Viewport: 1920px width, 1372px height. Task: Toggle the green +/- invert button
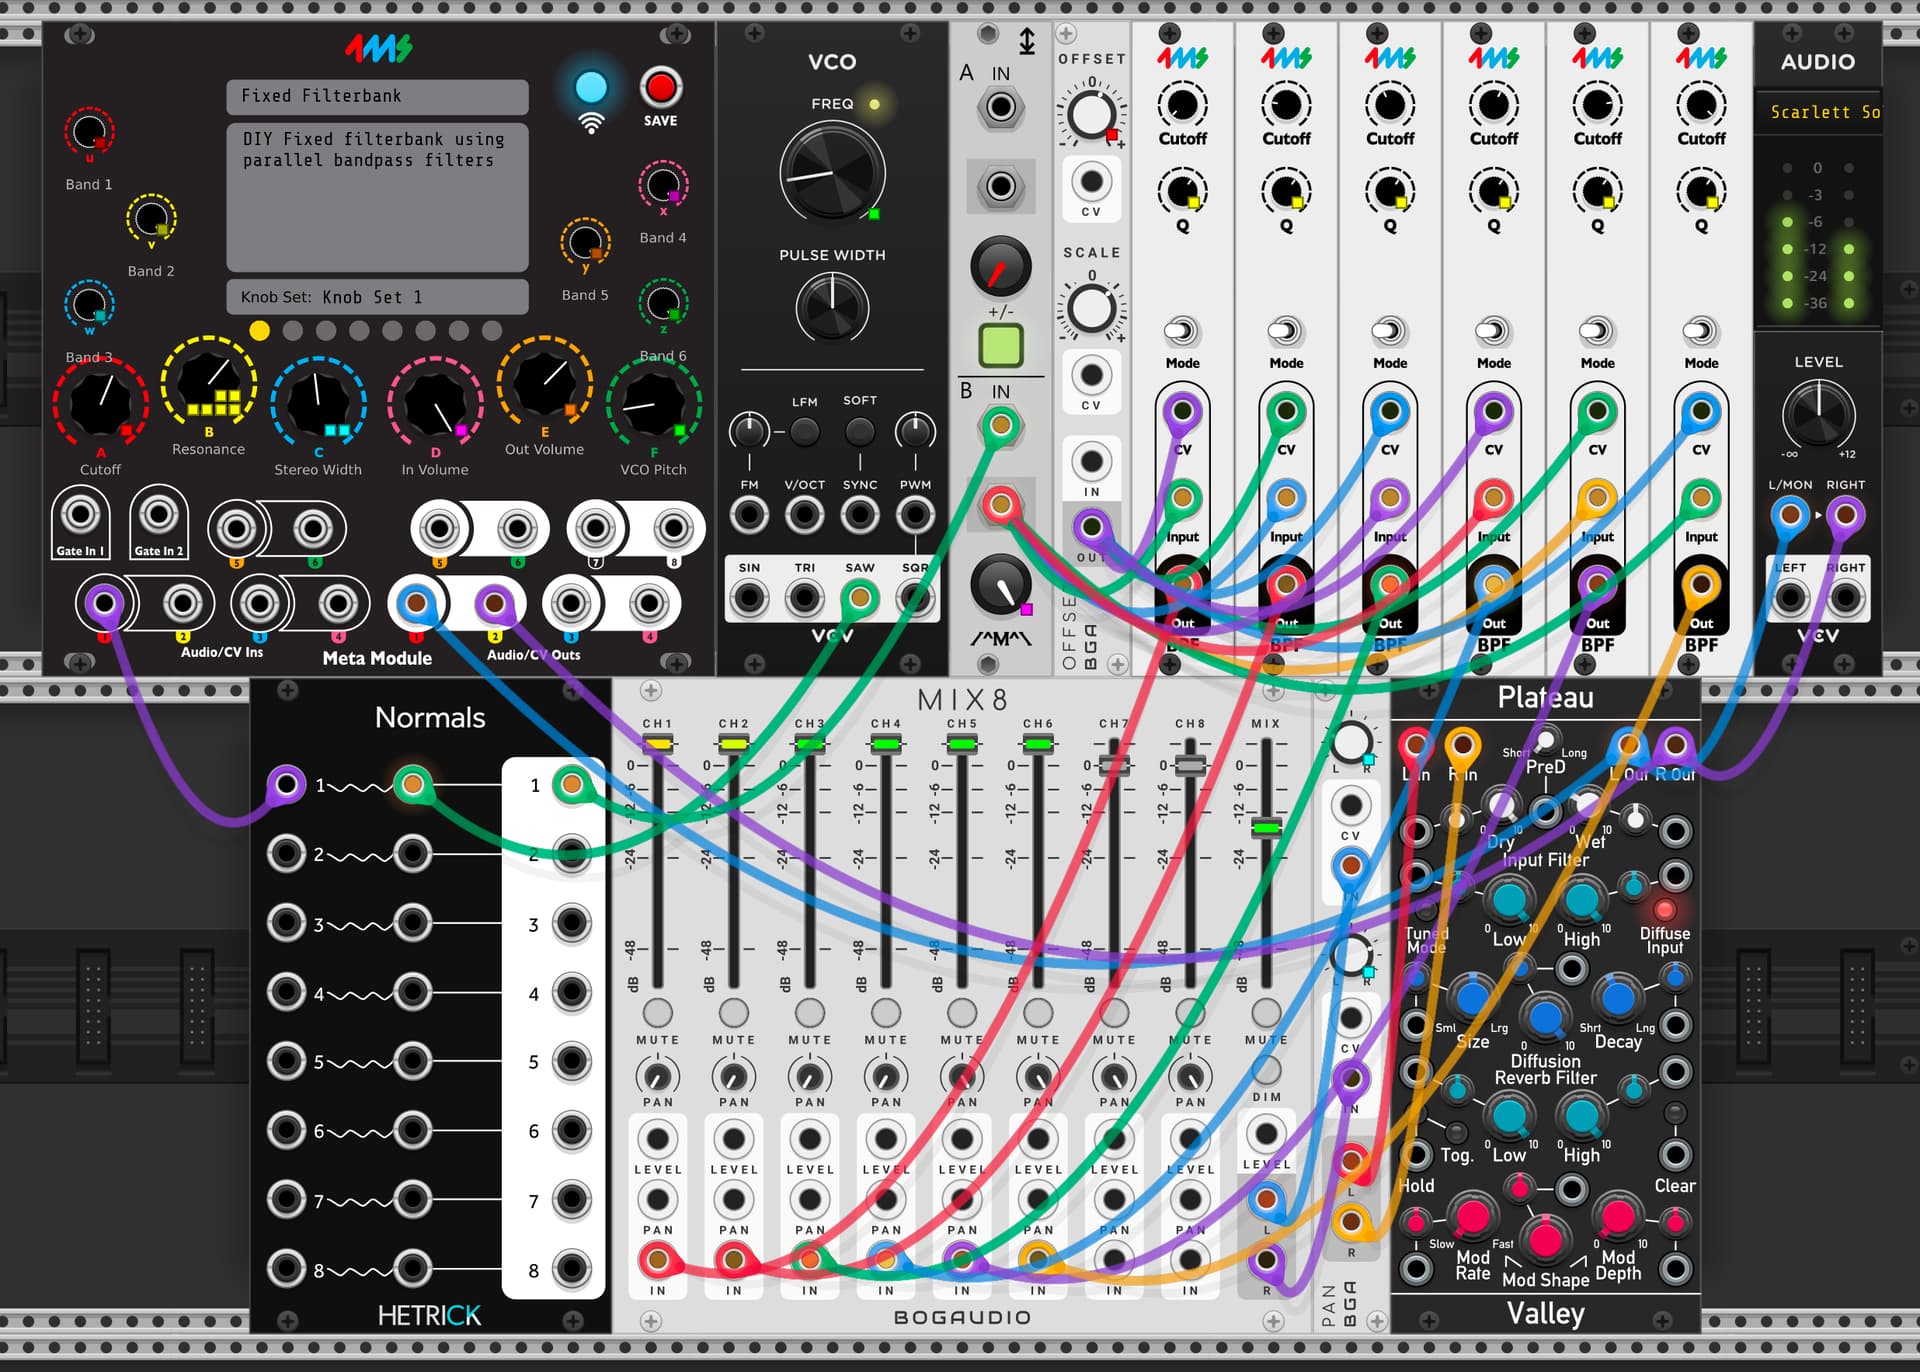pyautogui.click(x=1000, y=346)
